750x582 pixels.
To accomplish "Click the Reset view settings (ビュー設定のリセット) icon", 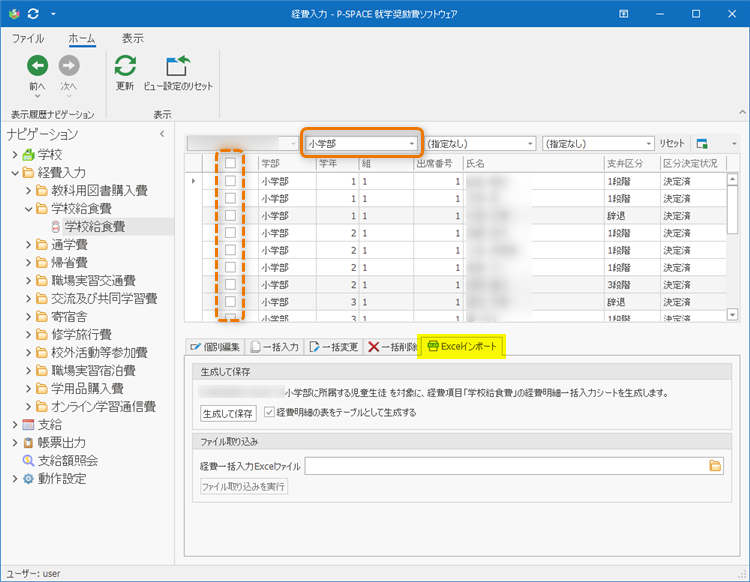I will pos(178,66).
